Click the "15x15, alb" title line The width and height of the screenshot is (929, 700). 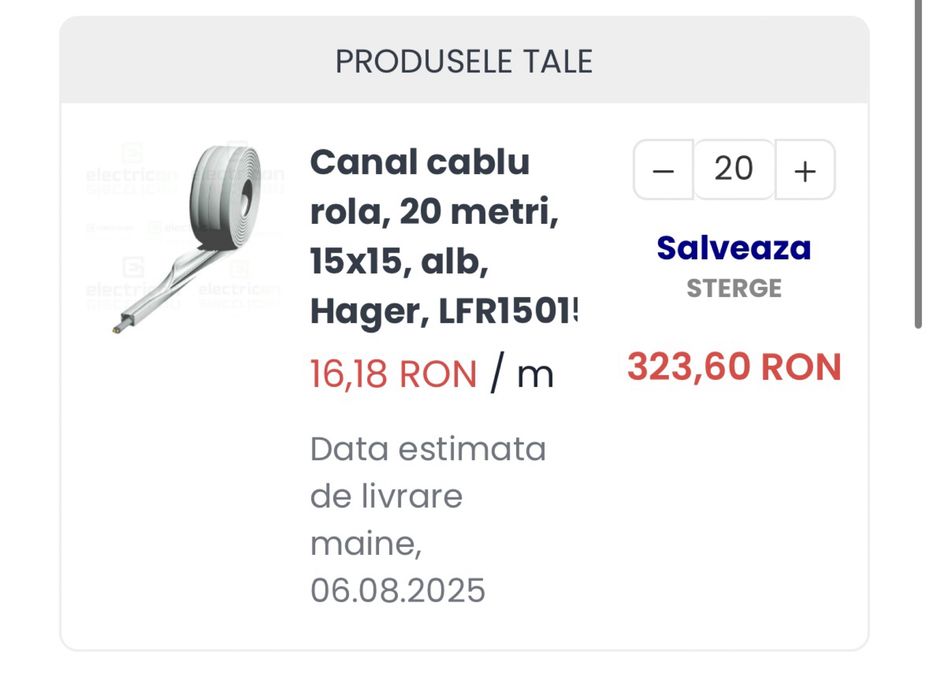click(x=398, y=262)
